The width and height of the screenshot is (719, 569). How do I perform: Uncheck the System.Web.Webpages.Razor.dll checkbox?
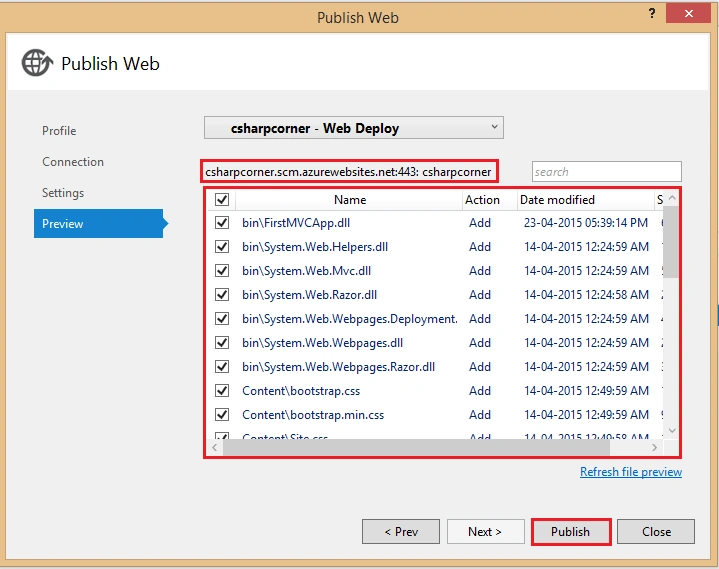coord(222,366)
